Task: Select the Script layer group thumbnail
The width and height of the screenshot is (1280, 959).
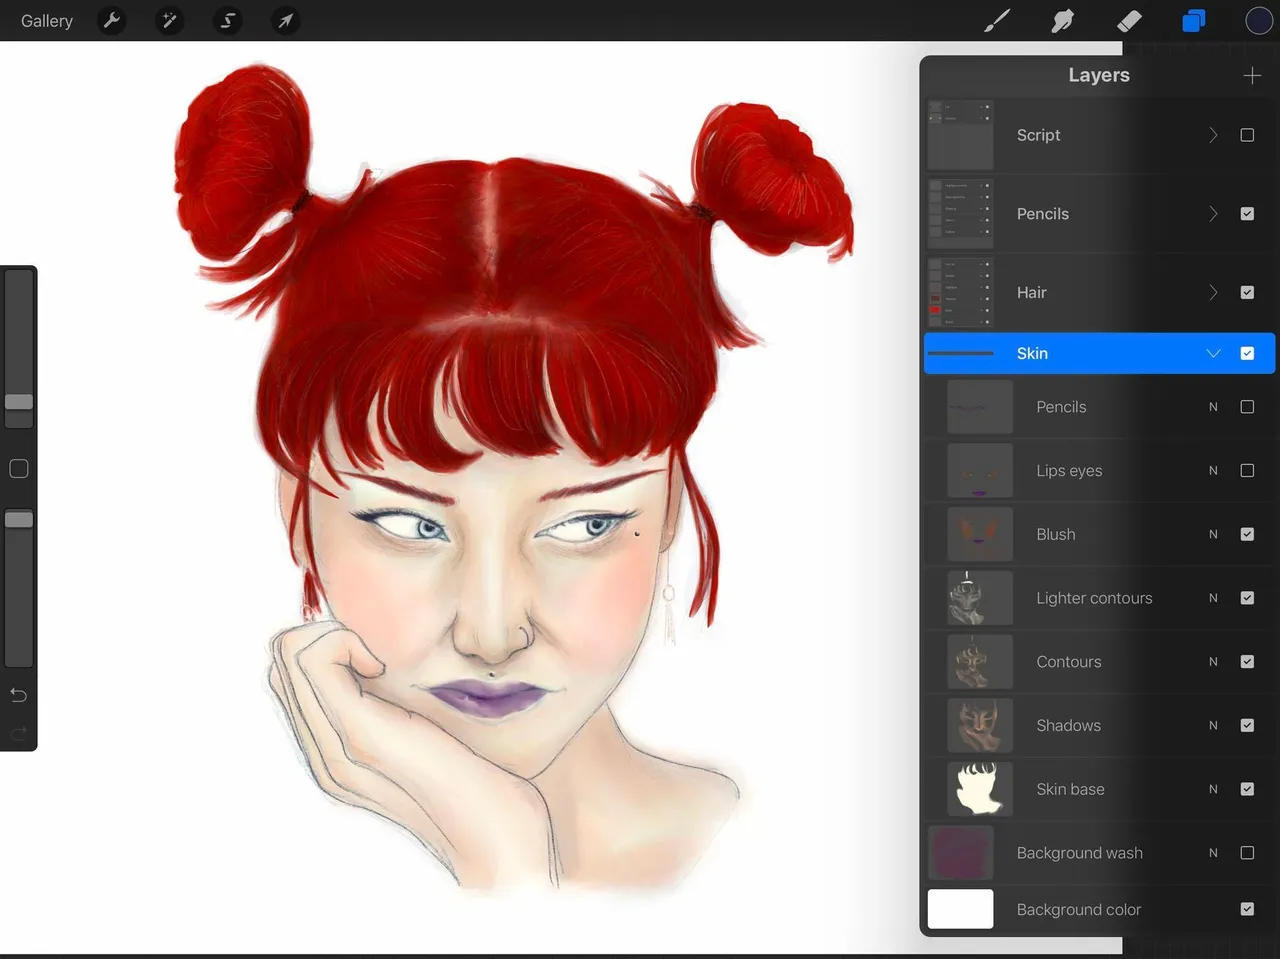Action: 960,135
